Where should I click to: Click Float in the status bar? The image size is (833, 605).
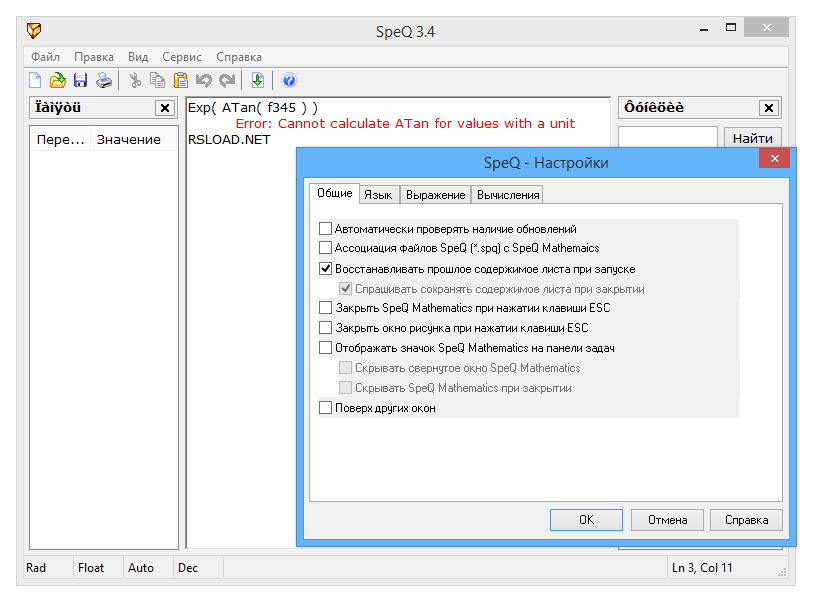91,568
